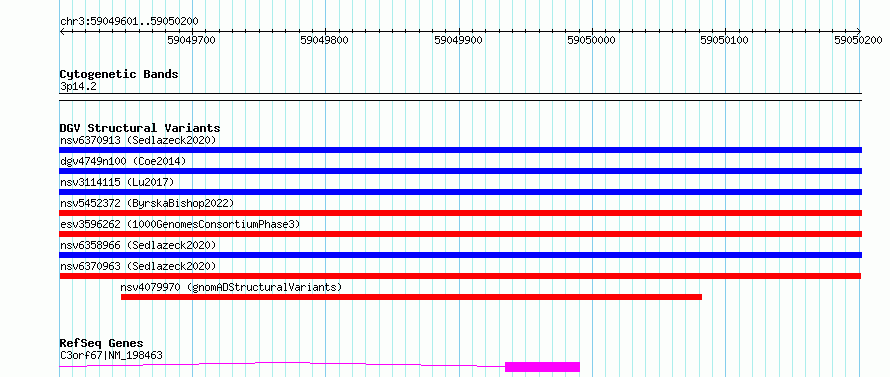The height and width of the screenshot is (377, 890).
Task: Open the nsv3114115 (Lu2017) label
Action: point(117,182)
